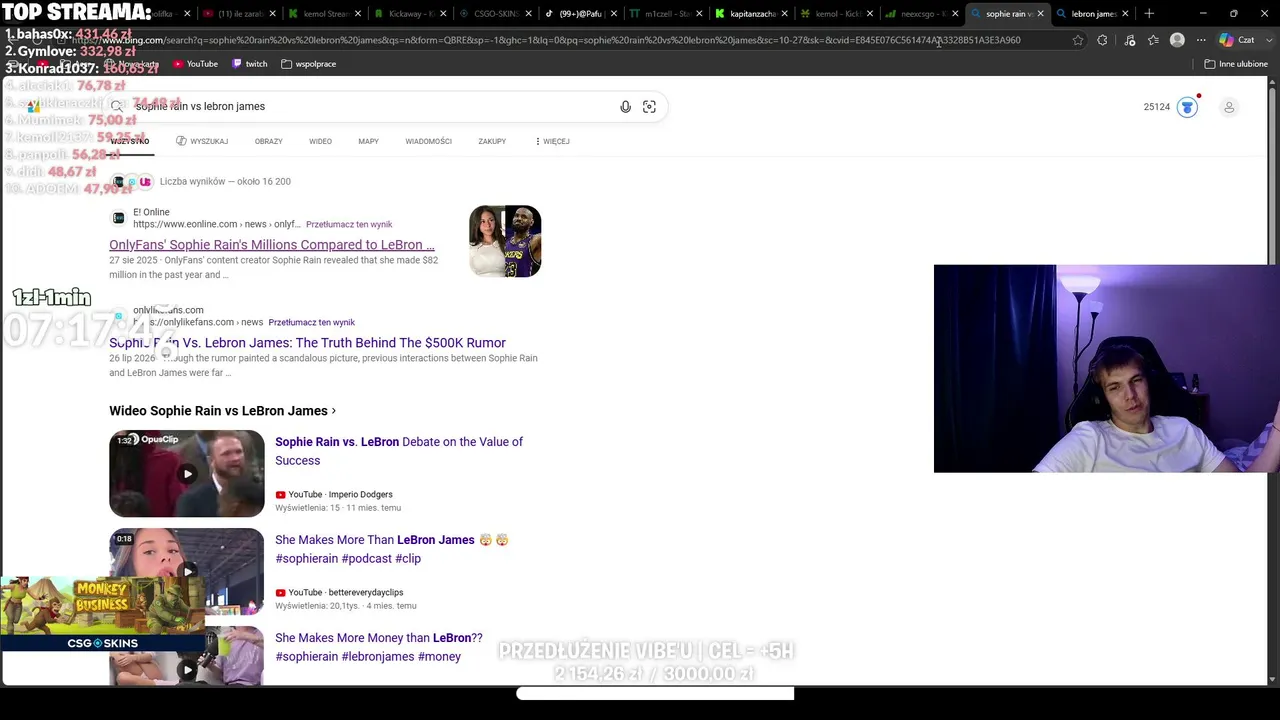Screen dimensions: 1280x720
Task: Open the Bing account profile icon
Action: (x=1229, y=107)
